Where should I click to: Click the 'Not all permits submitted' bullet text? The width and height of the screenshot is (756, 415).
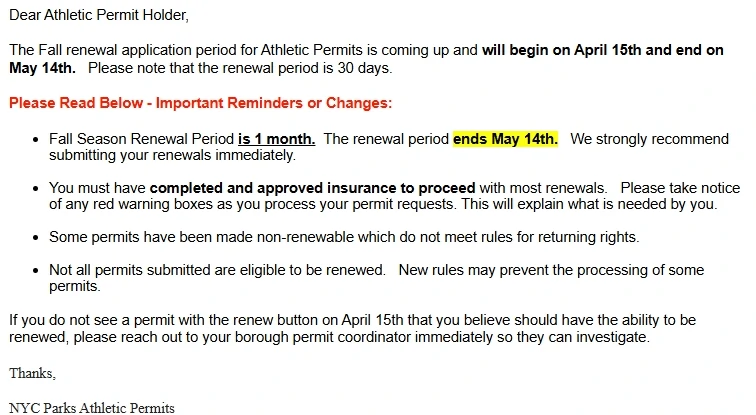217,270
